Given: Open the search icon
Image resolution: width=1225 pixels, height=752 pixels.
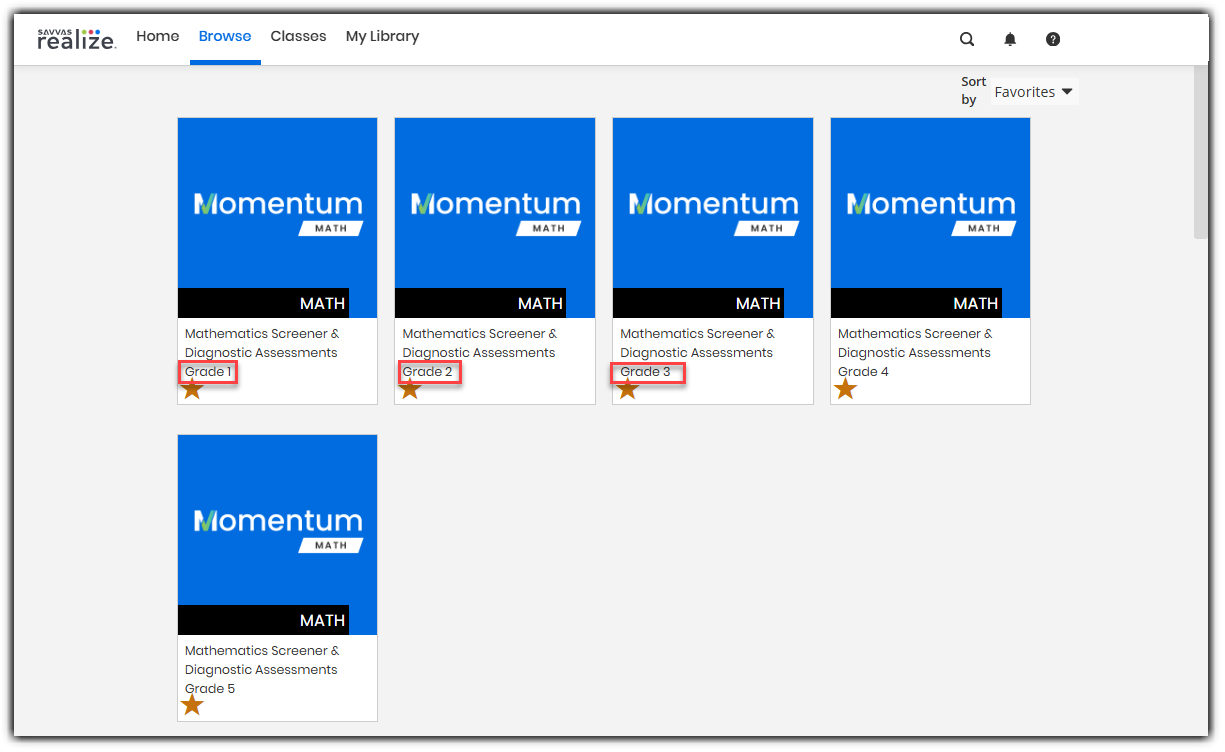Looking at the screenshot, I should [x=966, y=38].
